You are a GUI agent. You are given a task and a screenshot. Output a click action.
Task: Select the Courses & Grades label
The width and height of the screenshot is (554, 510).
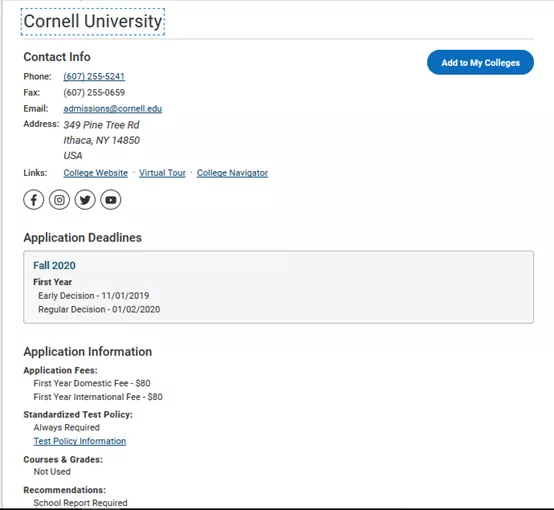tap(63, 459)
